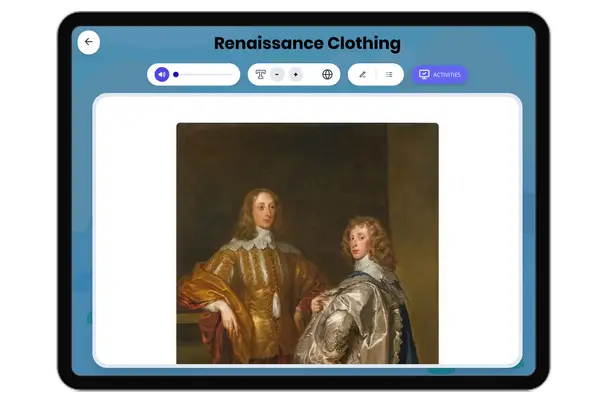
Task: Open the Activities button
Action: [x=439, y=74]
